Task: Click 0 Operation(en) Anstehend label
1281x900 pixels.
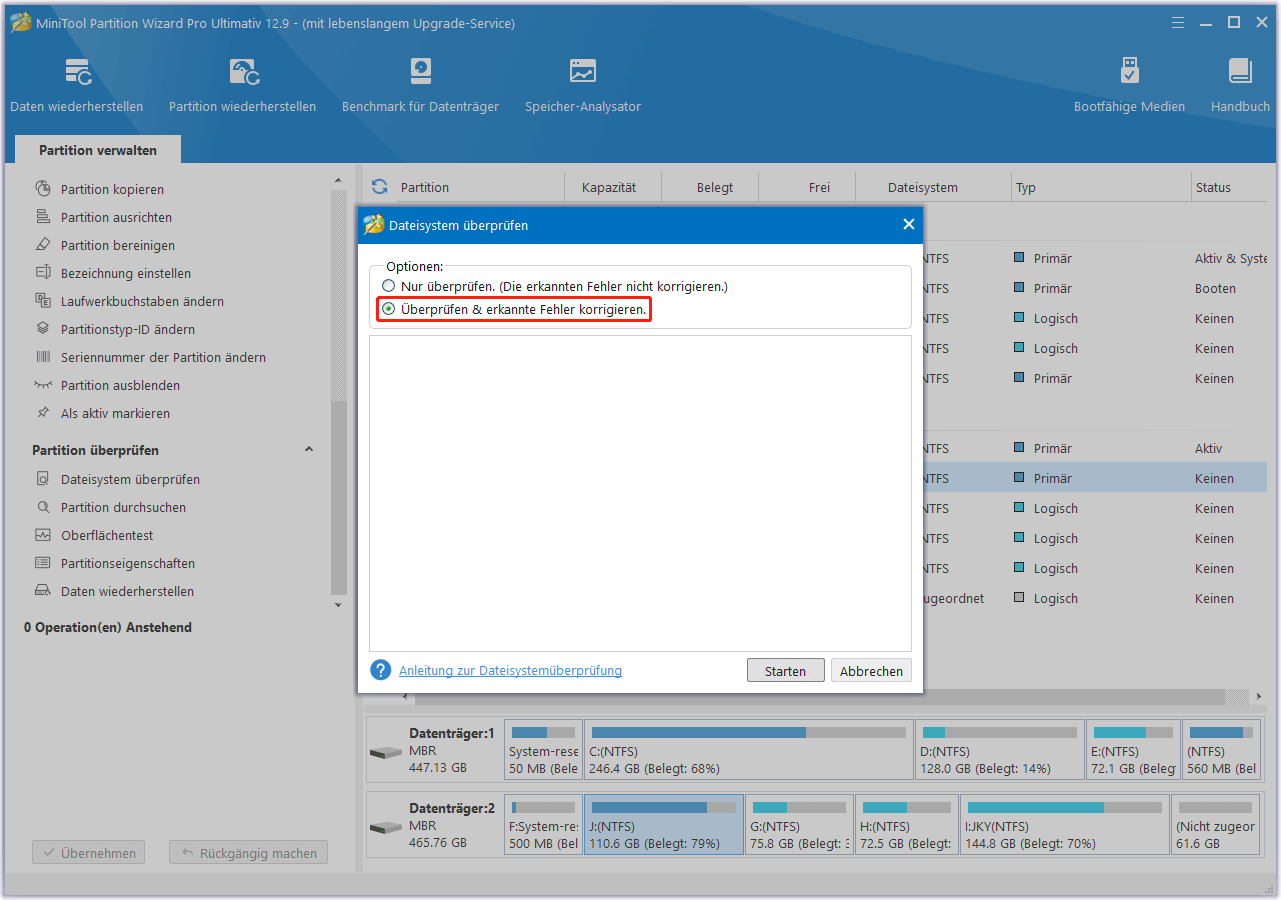Action: pos(108,627)
